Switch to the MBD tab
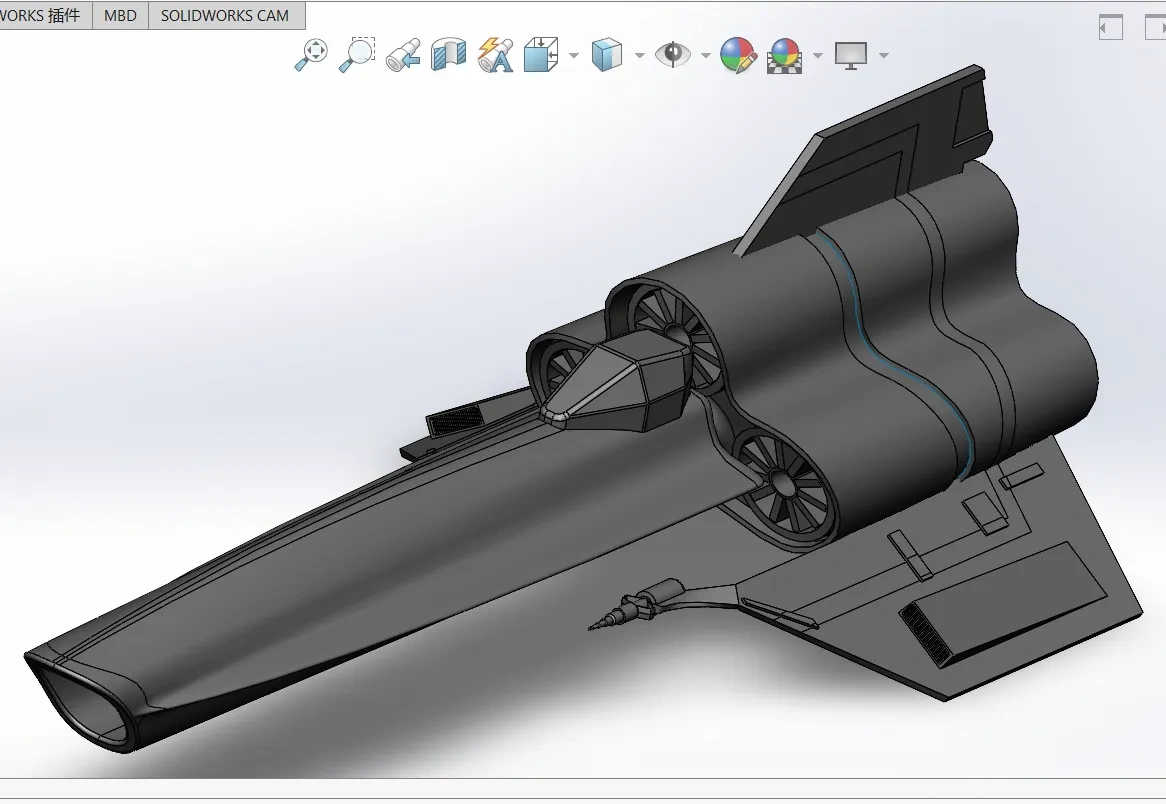This screenshot has height=804, width=1166. point(120,15)
